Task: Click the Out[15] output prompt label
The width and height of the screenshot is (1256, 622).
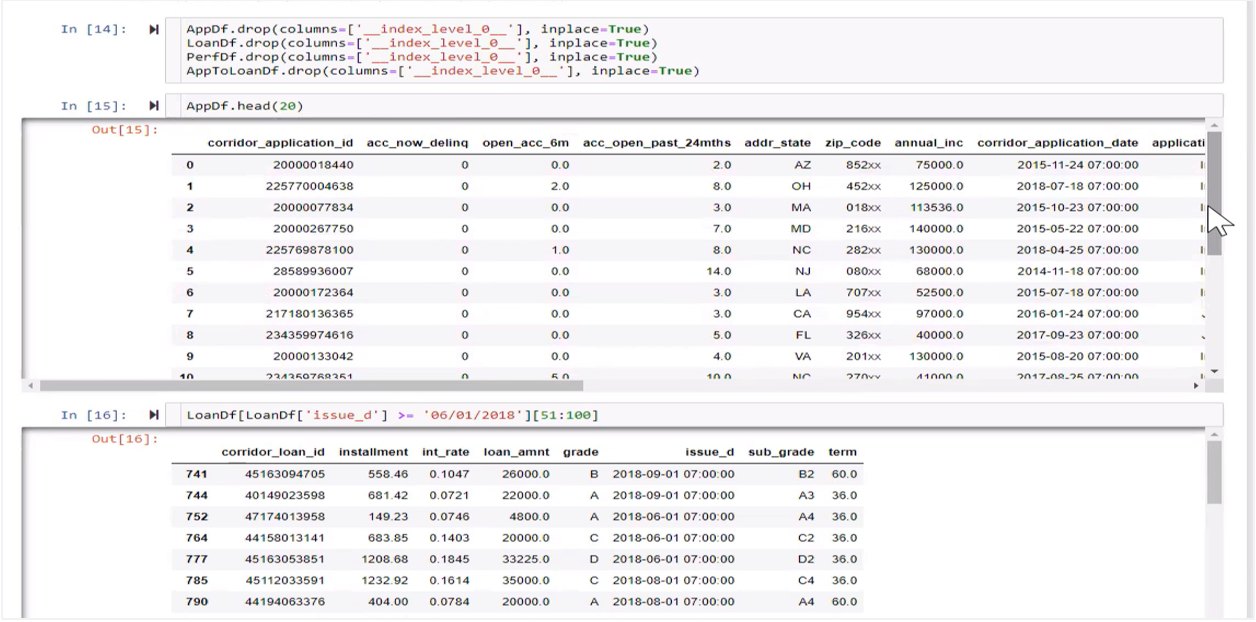Action: pos(125,129)
